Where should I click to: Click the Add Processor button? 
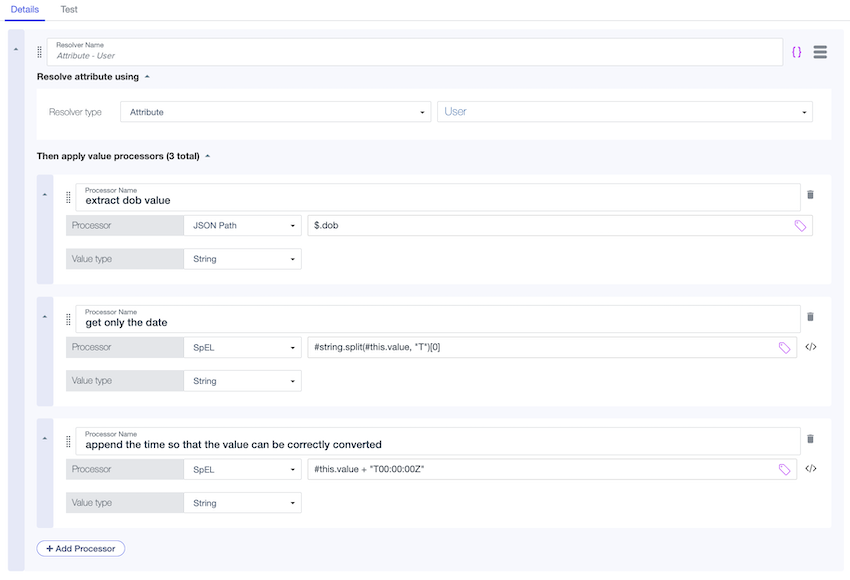pos(81,549)
